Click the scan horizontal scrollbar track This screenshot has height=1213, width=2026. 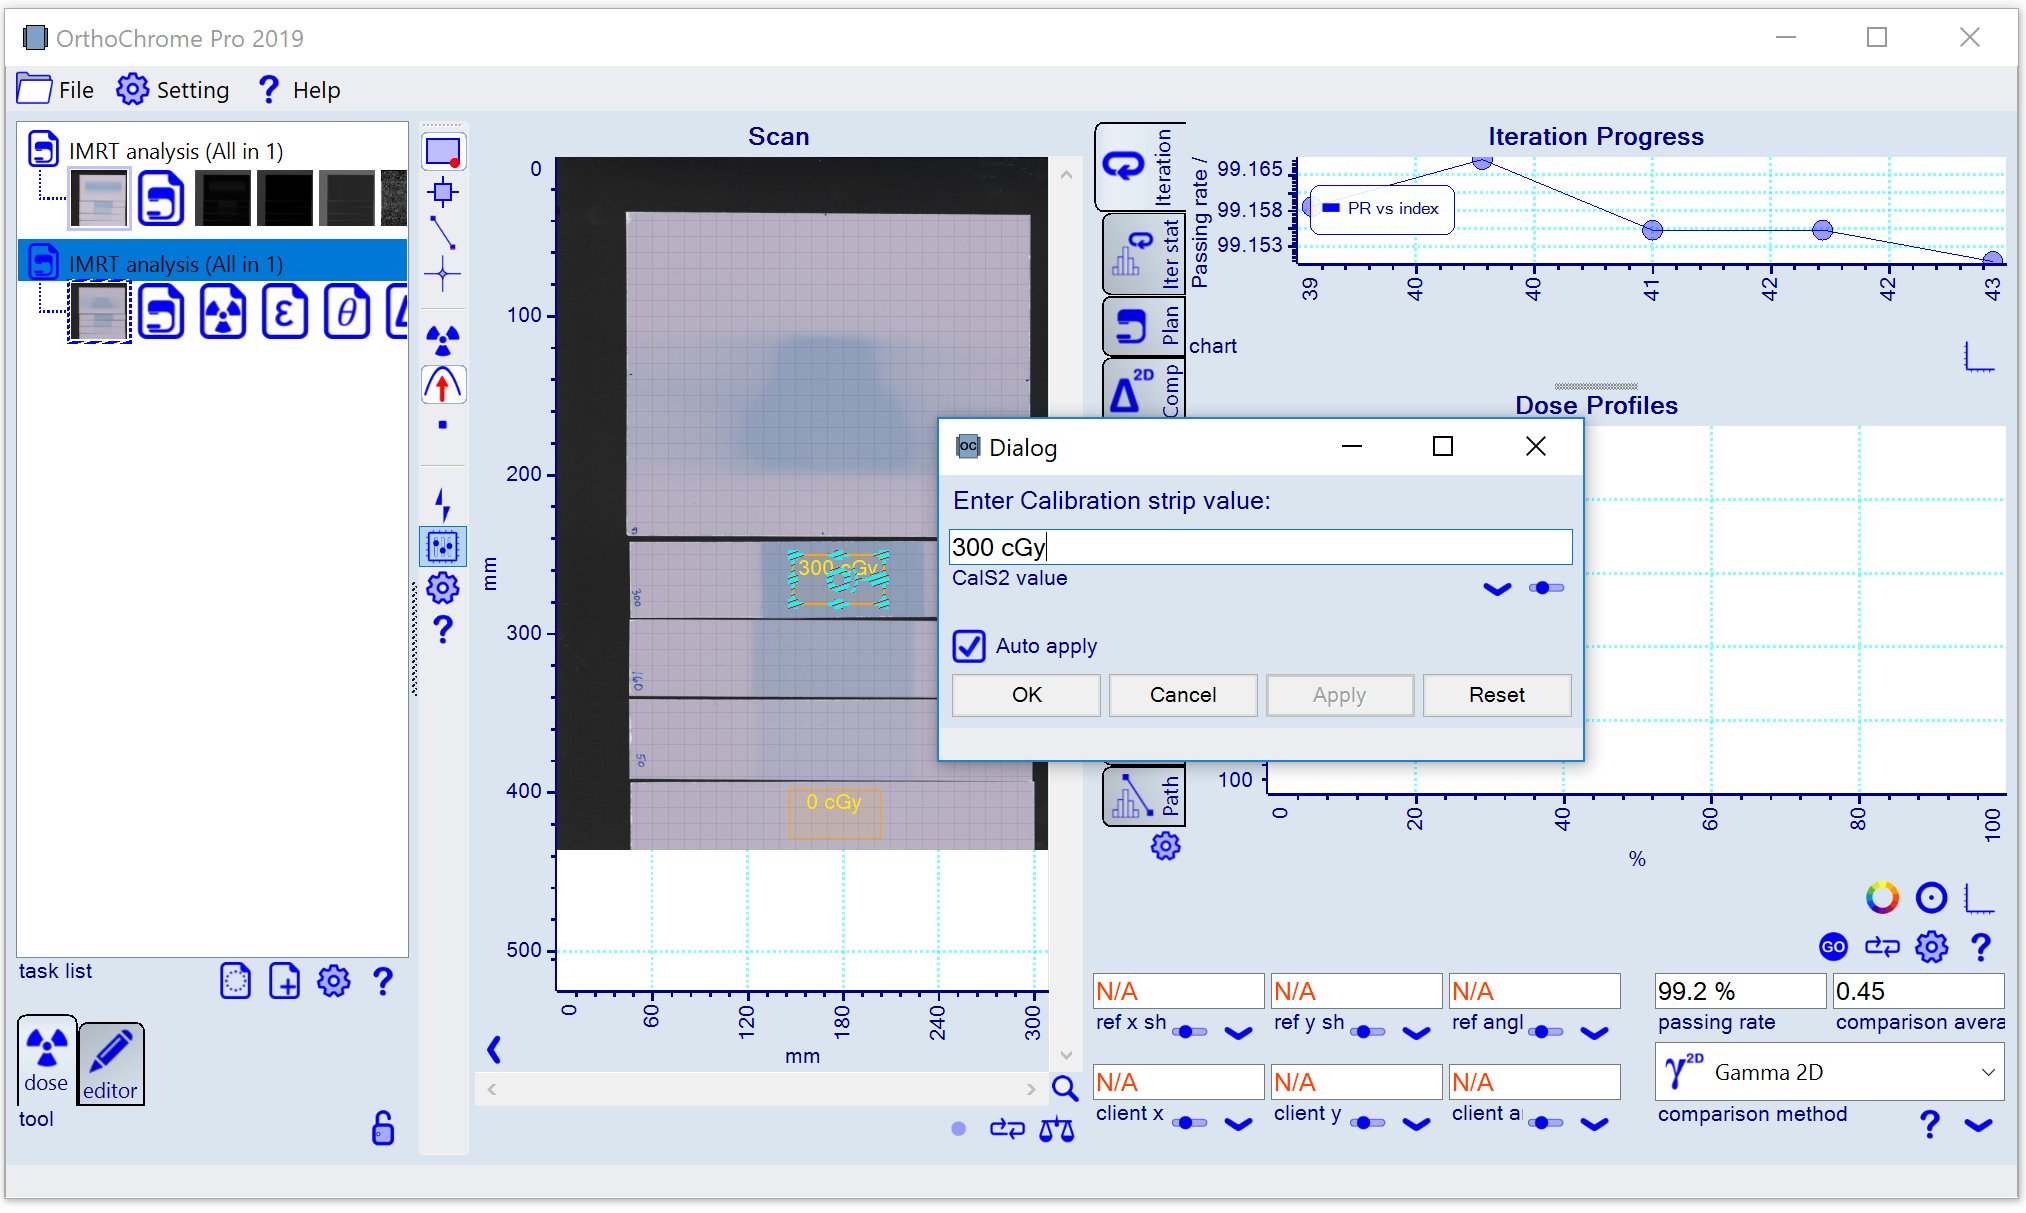(760, 1089)
